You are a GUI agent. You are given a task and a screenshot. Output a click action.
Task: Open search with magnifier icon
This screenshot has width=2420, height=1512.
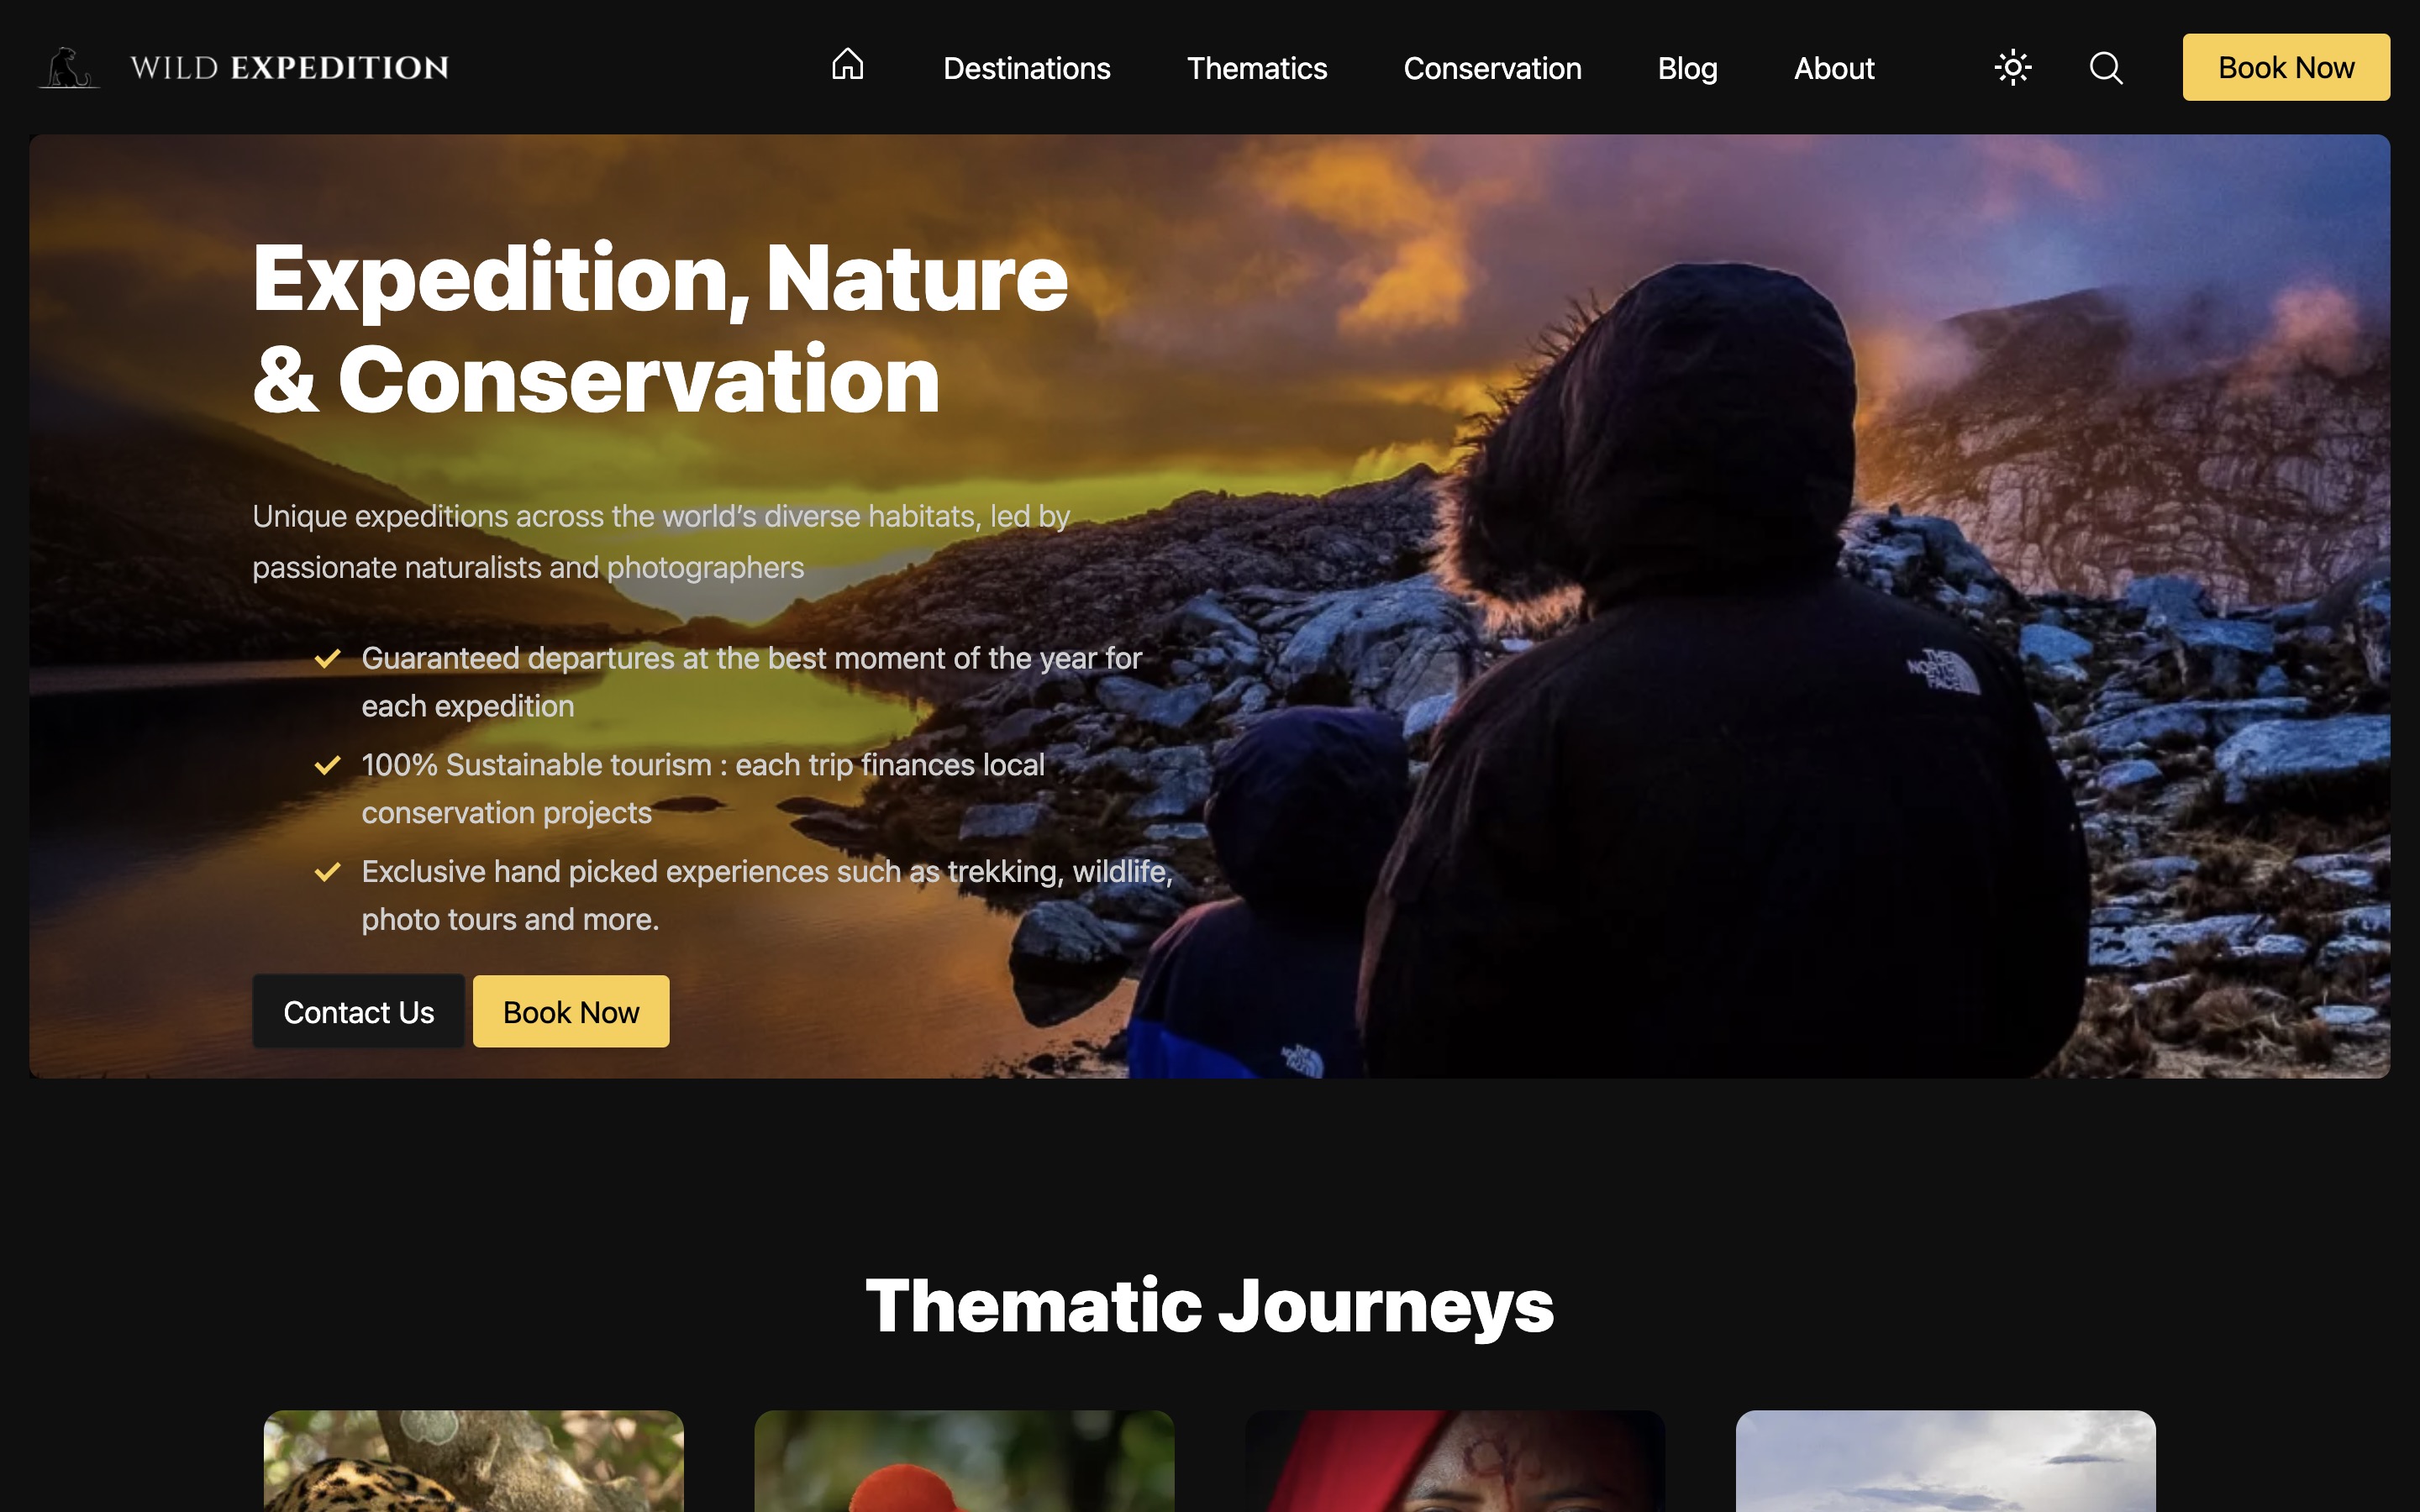click(2106, 67)
